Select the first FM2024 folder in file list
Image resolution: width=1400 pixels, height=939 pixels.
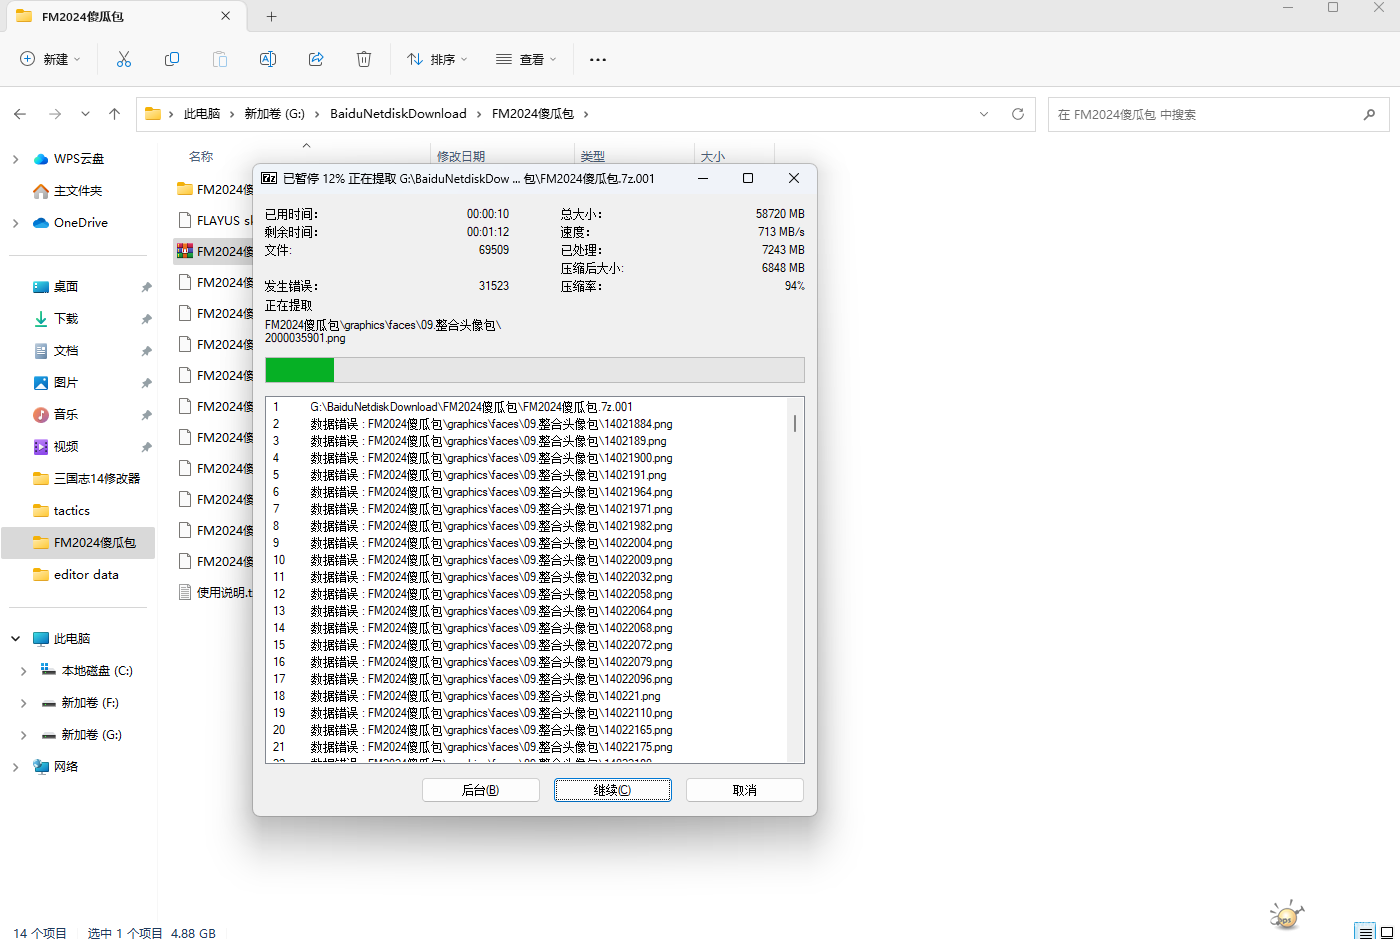[214, 189]
